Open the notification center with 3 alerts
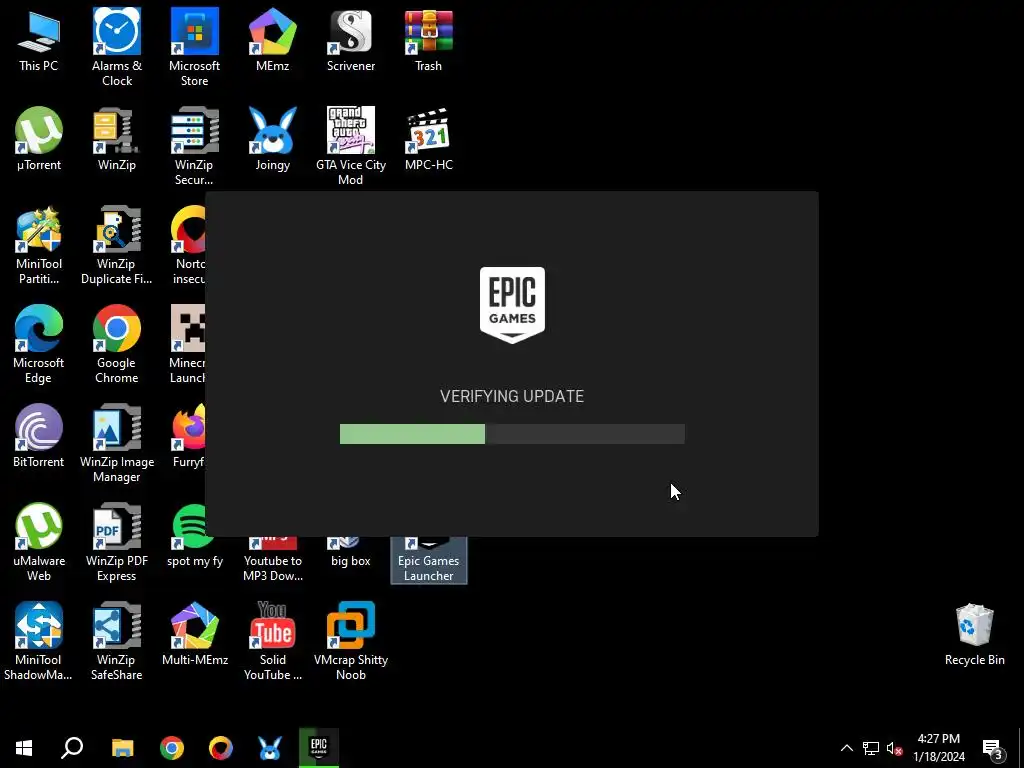The width and height of the screenshot is (1024, 768). 992,748
